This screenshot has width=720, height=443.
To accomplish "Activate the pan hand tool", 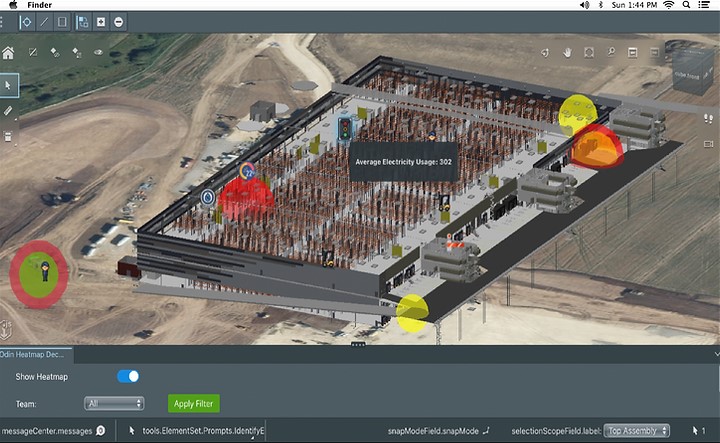I will point(567,52).
